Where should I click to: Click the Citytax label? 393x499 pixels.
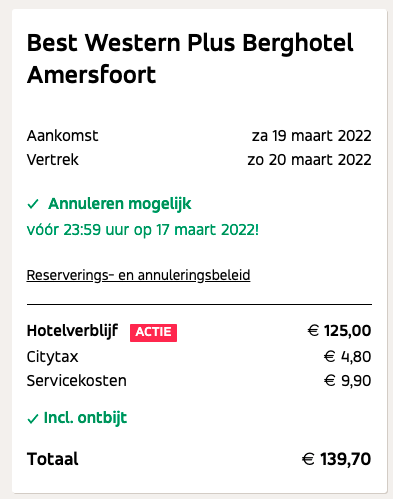(52, 357)
